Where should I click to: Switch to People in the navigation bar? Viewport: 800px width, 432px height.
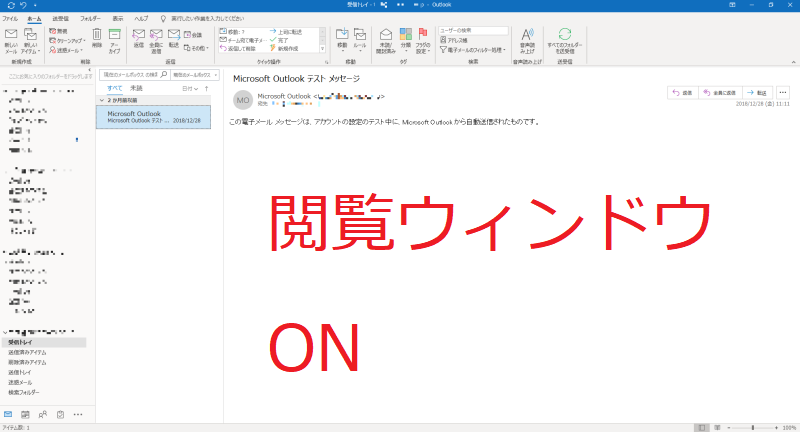(x=43, y=415)
